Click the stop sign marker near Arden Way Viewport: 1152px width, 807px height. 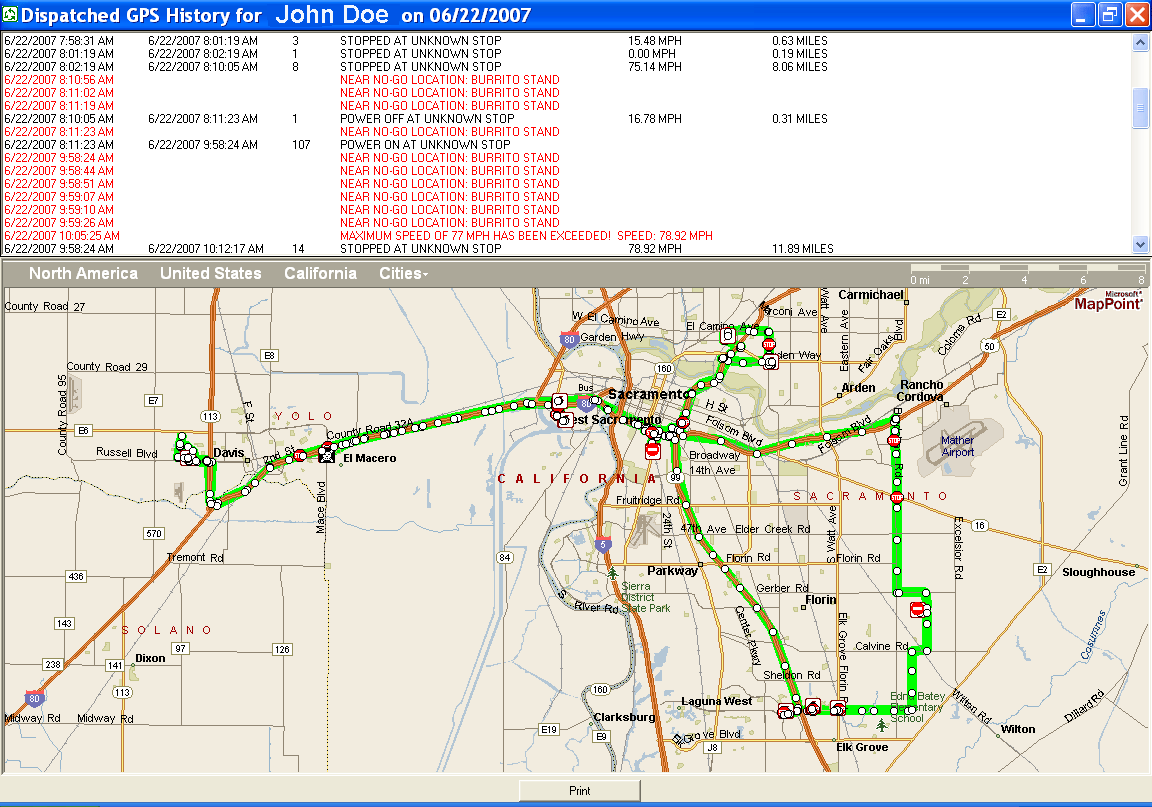point(769,344)
